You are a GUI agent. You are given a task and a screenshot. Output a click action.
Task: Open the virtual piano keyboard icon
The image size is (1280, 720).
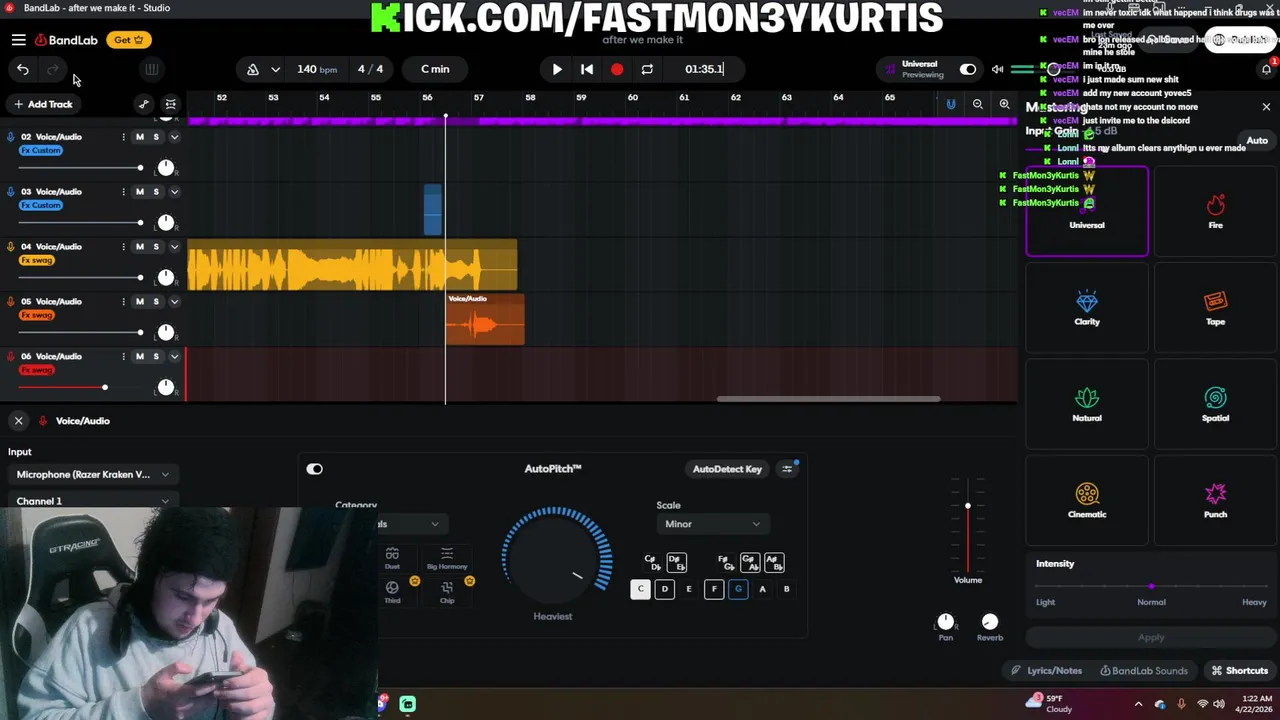tap(151, 69)
